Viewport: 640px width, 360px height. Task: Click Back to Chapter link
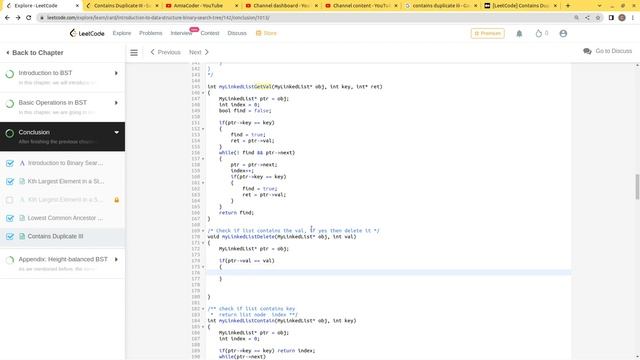click(34, 53)
